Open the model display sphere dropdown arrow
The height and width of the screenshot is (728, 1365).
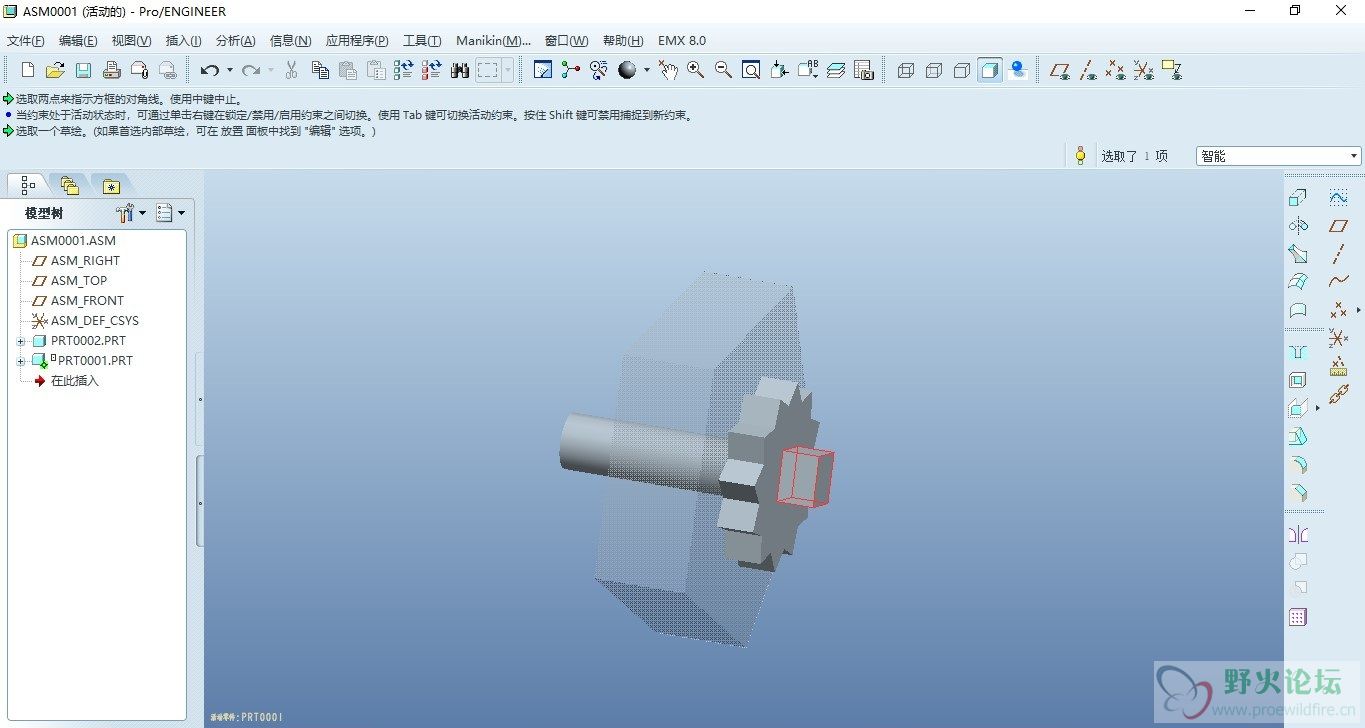click(x=646, y=70)
